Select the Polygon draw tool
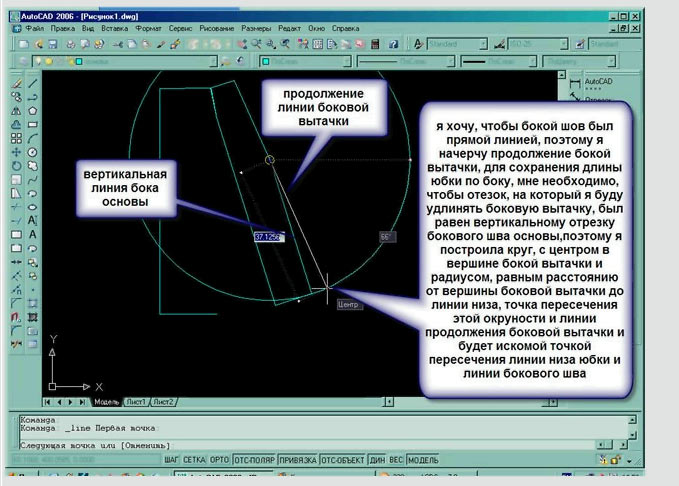Viewport: 679px width, 486px height. point(34,111)
